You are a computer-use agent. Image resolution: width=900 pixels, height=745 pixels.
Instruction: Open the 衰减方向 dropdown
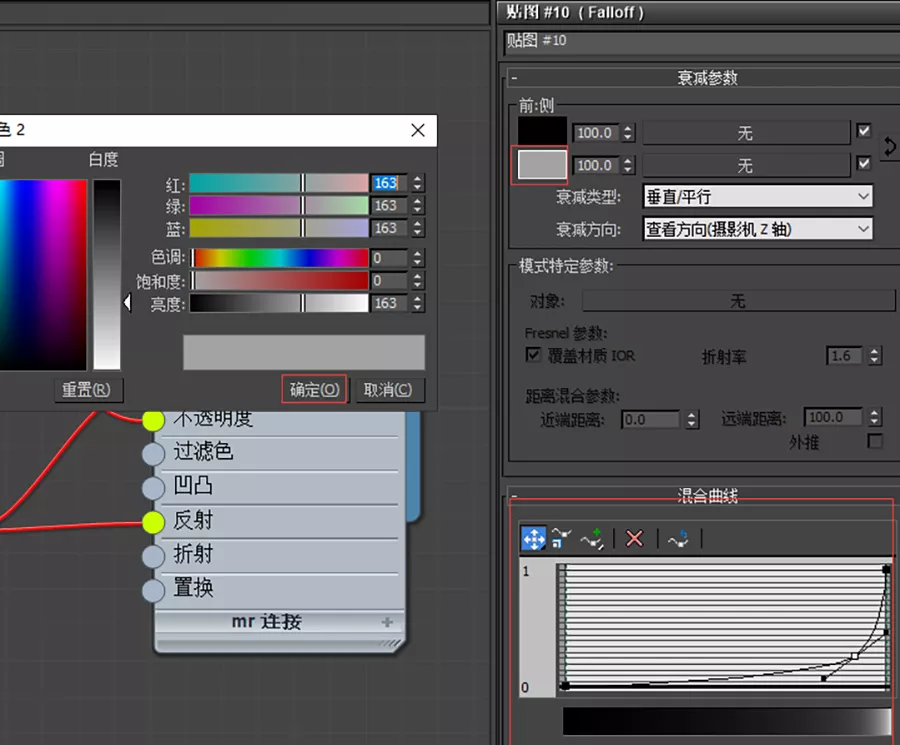758,229
